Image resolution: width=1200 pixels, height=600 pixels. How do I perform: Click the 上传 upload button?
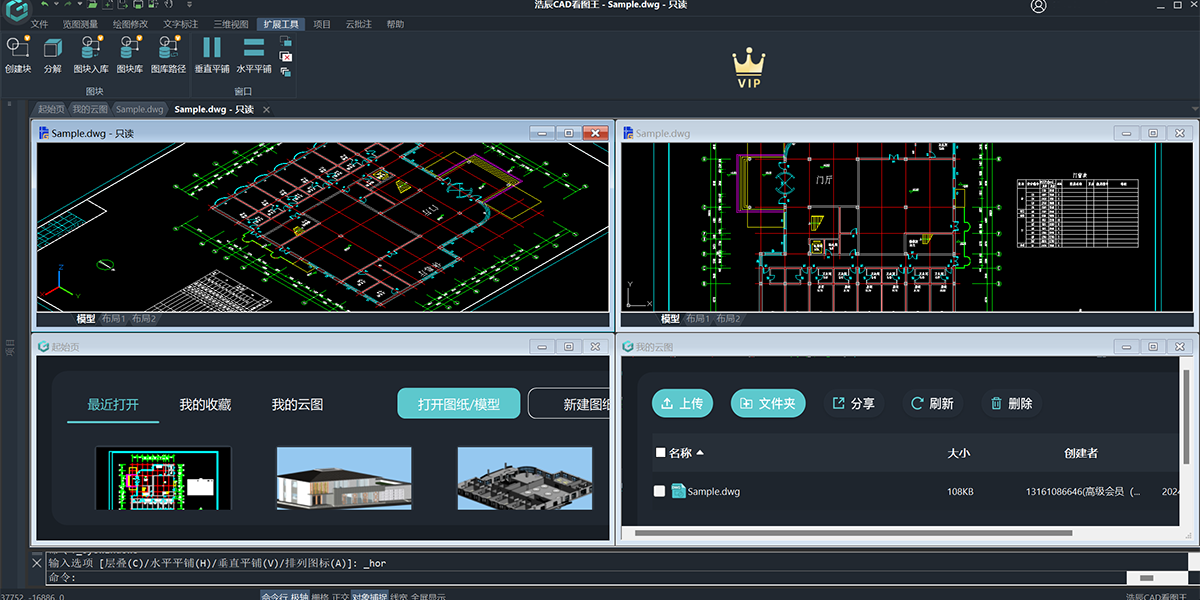click(682, 404)
